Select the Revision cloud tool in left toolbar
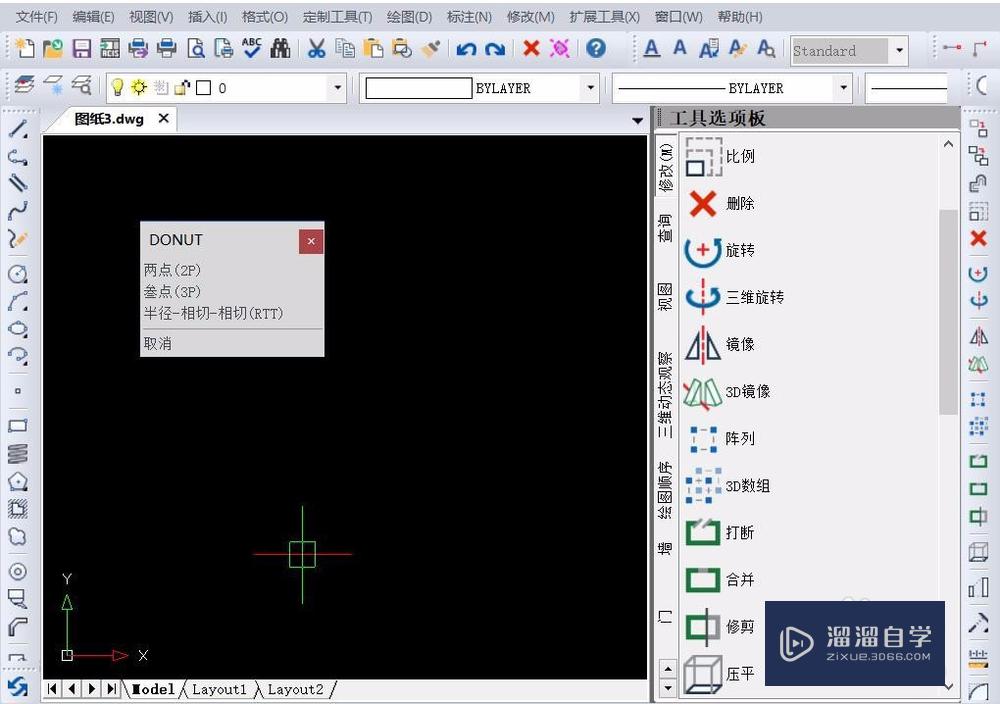 click(18, 536)
